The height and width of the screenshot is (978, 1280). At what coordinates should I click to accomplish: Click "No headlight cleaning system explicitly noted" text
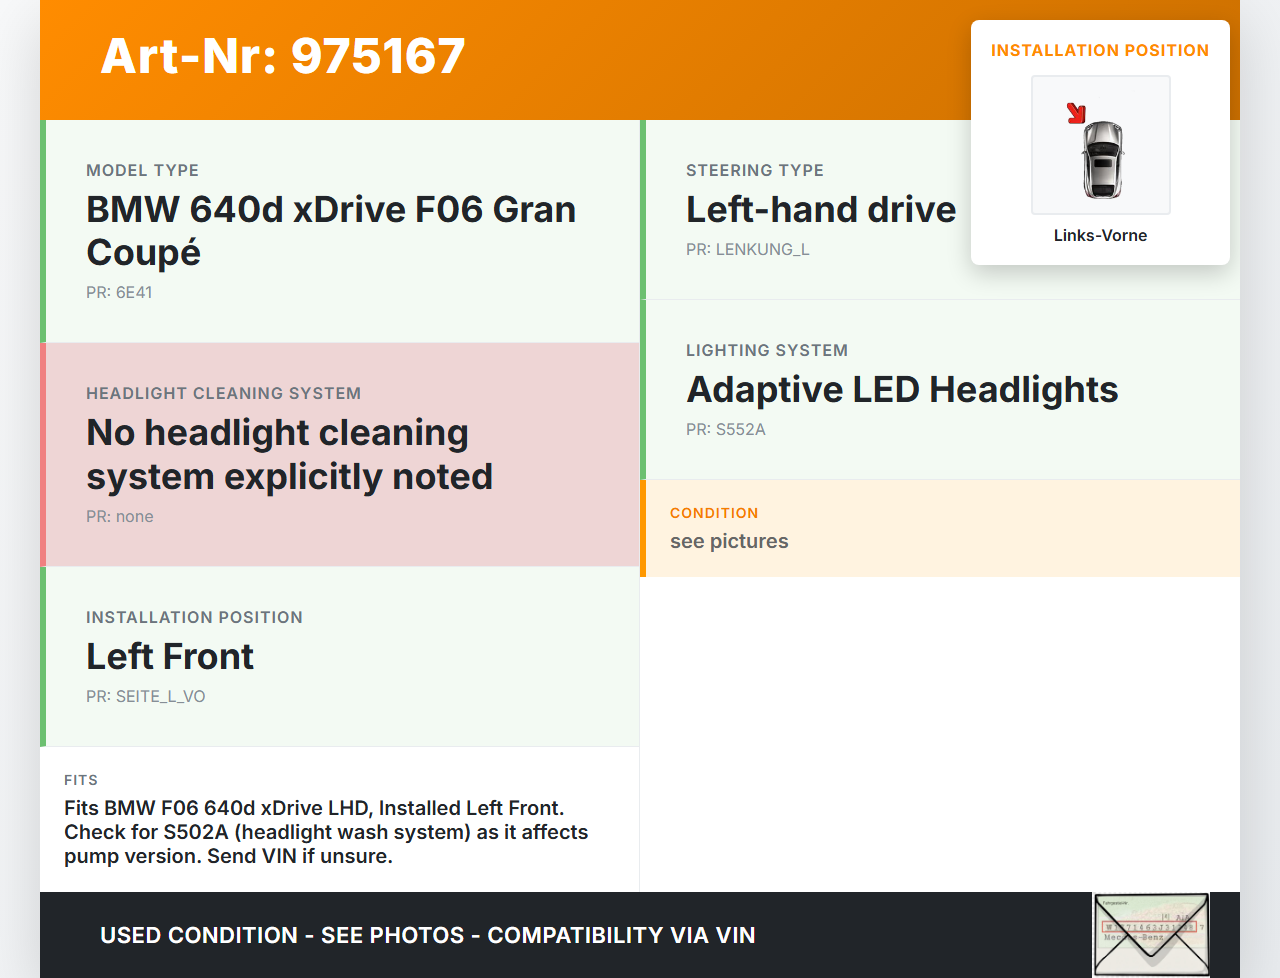(x=290, y=454)
